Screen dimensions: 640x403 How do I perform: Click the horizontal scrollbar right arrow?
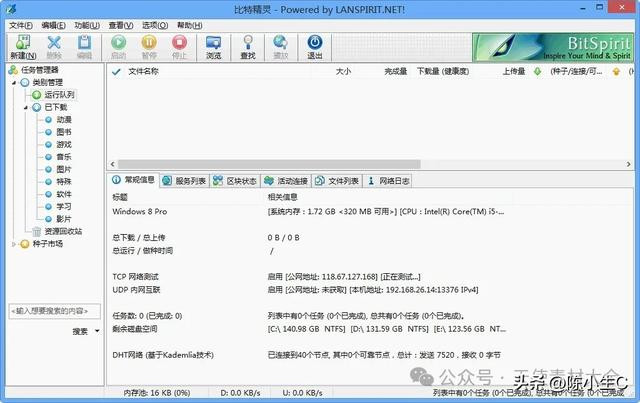pos(629,164)
